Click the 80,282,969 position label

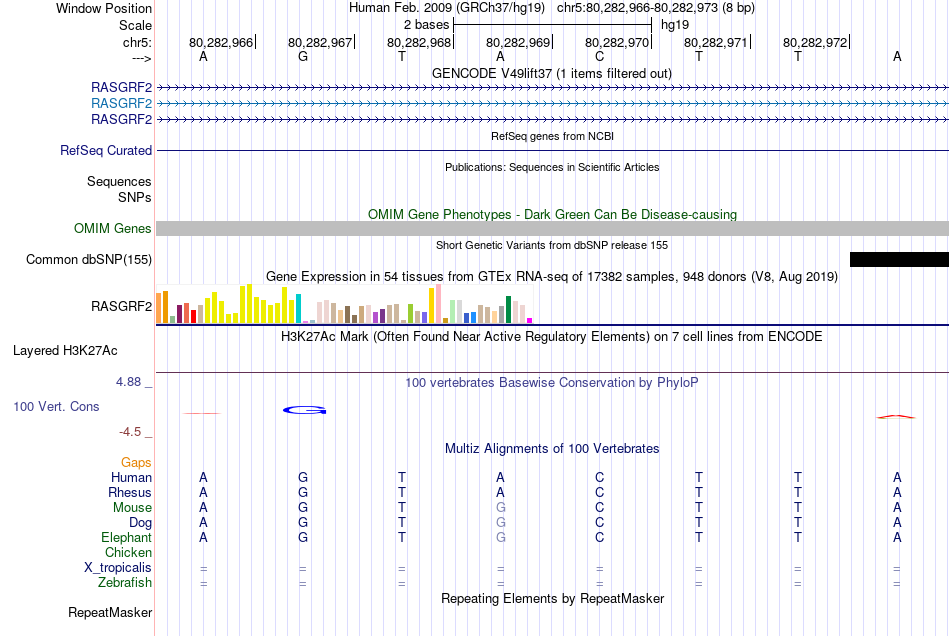click(518, 42)
